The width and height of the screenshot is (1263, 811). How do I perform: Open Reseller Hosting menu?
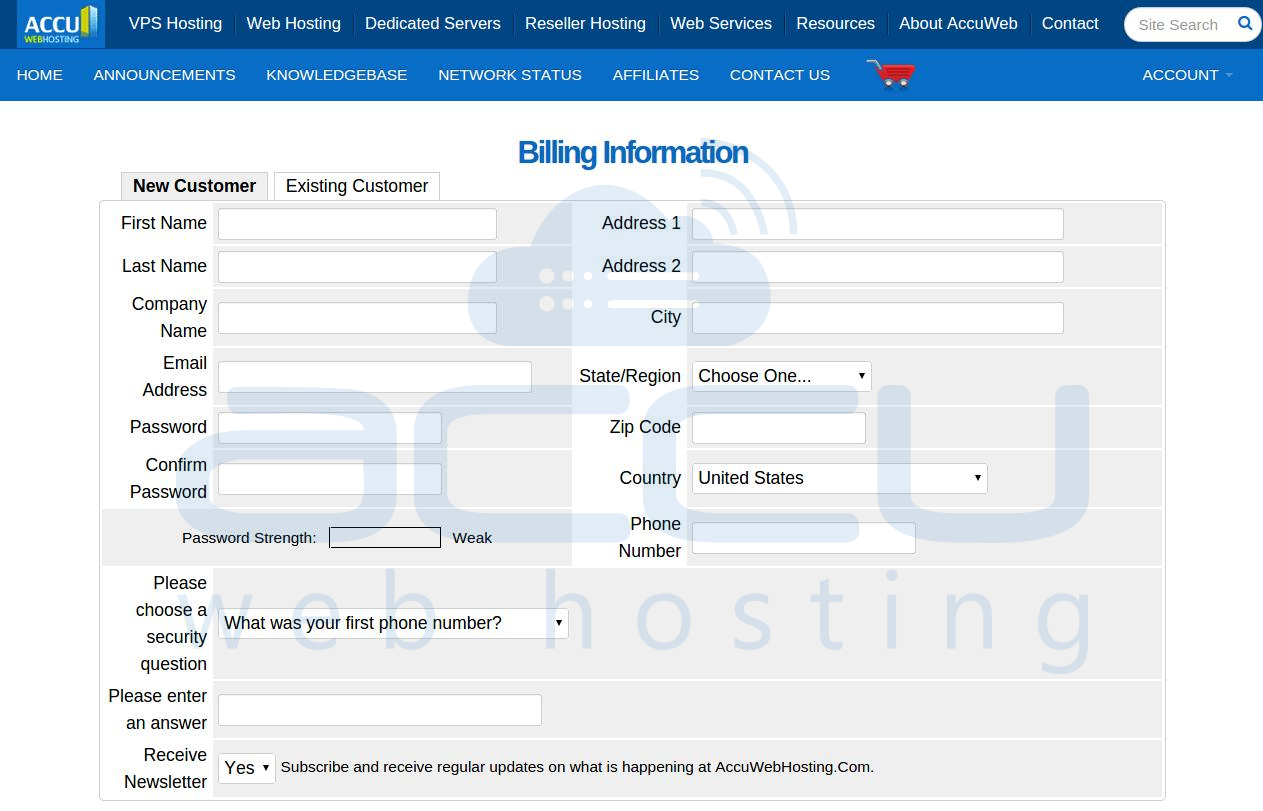pos(585,23)
